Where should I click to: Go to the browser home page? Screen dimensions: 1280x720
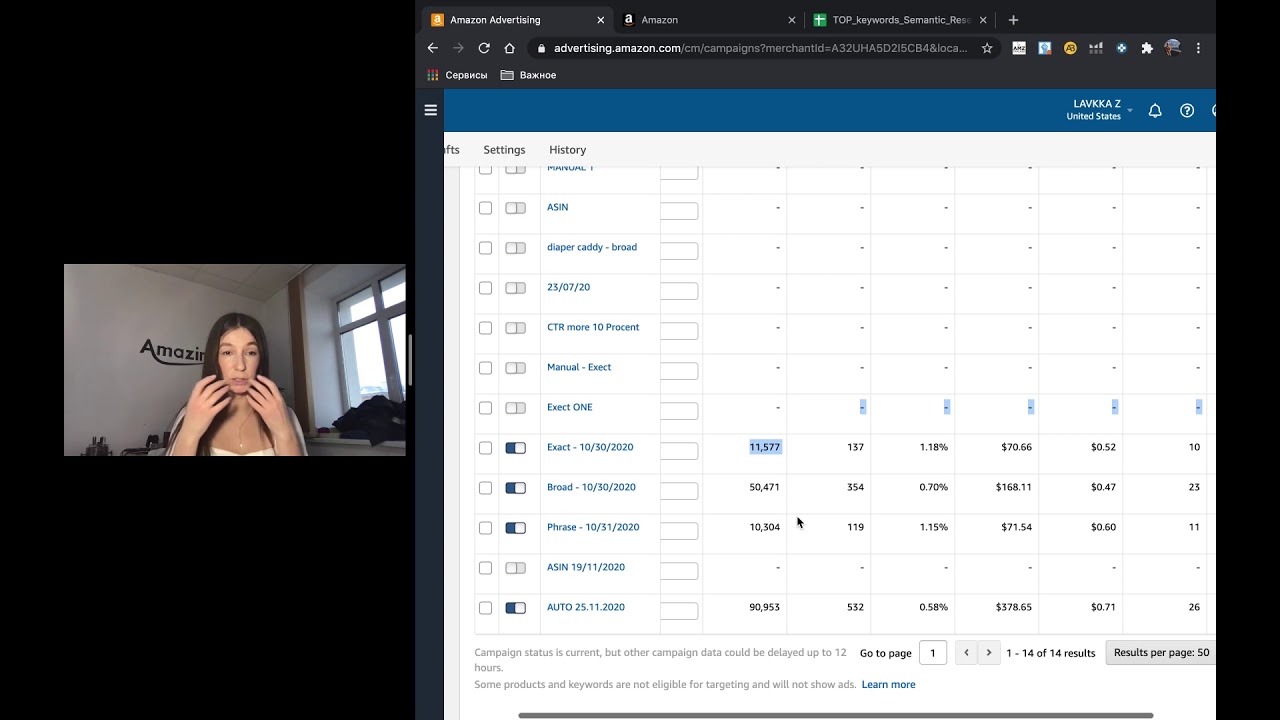tap(509, 48)
